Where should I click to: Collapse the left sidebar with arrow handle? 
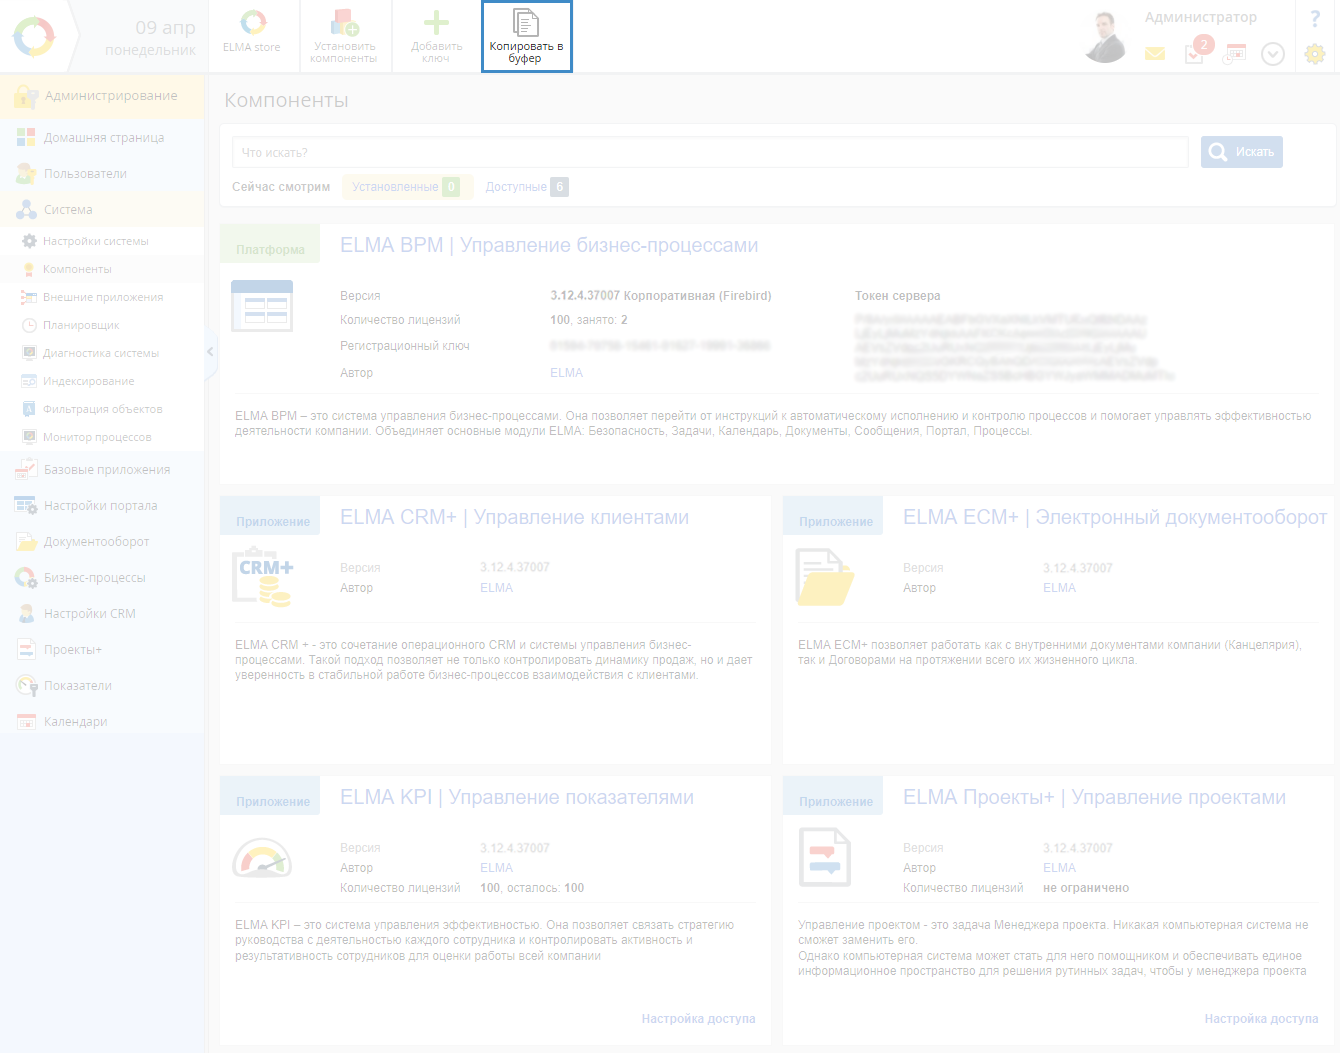(x=210, y=352)
